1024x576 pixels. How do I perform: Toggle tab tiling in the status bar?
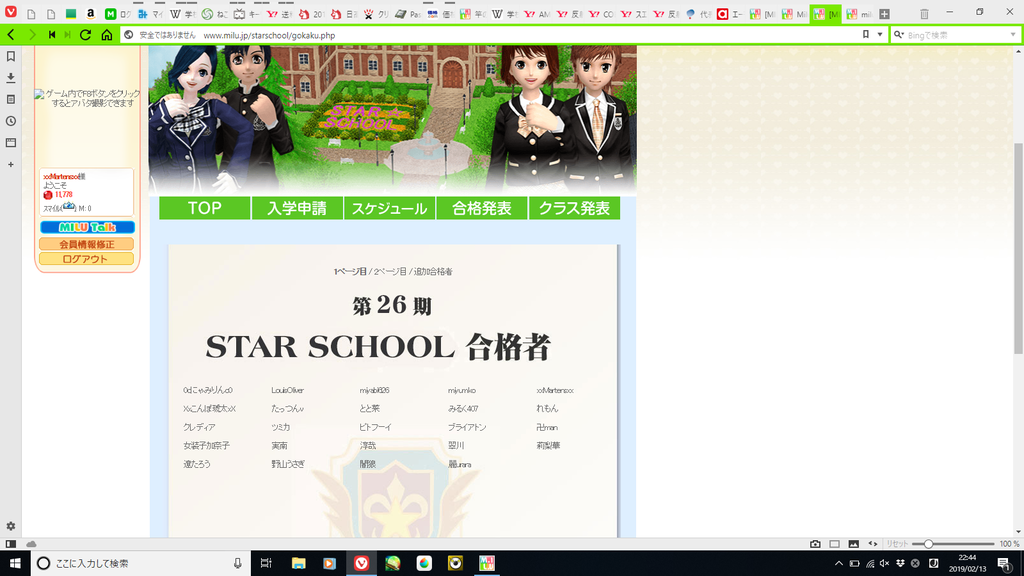[834, 544]
